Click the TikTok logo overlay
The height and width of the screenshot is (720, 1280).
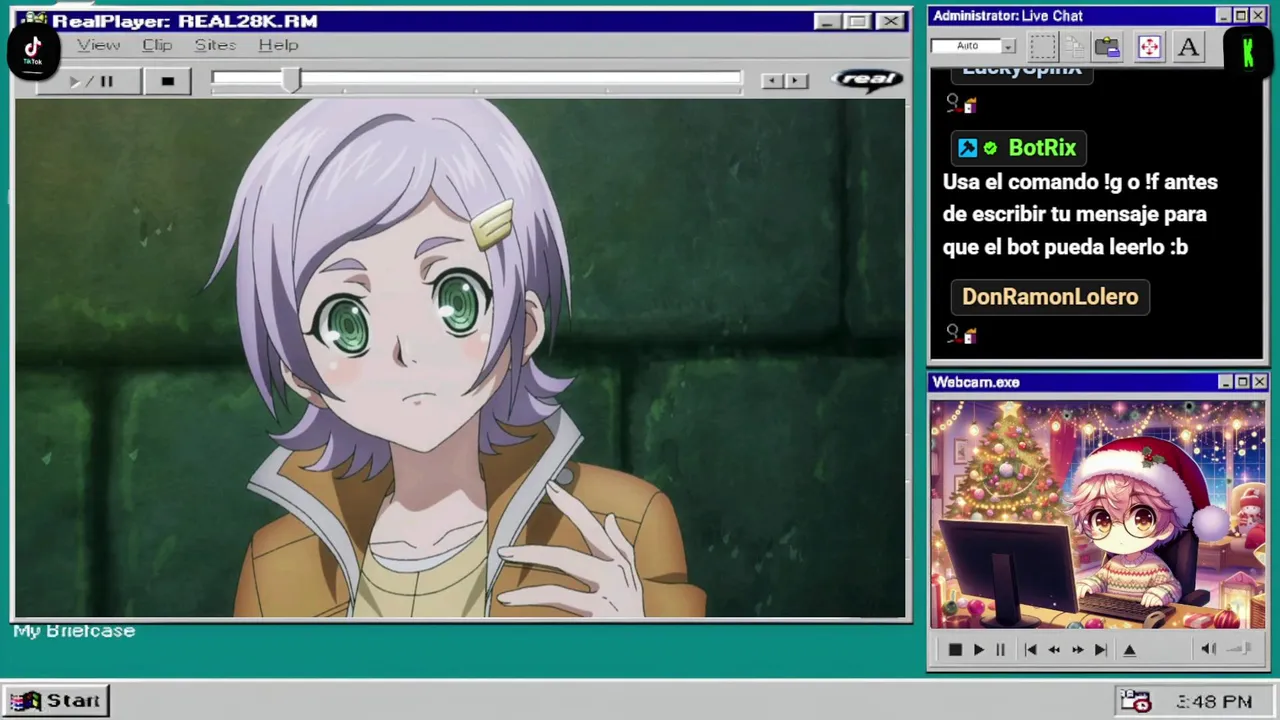(33, 50)
